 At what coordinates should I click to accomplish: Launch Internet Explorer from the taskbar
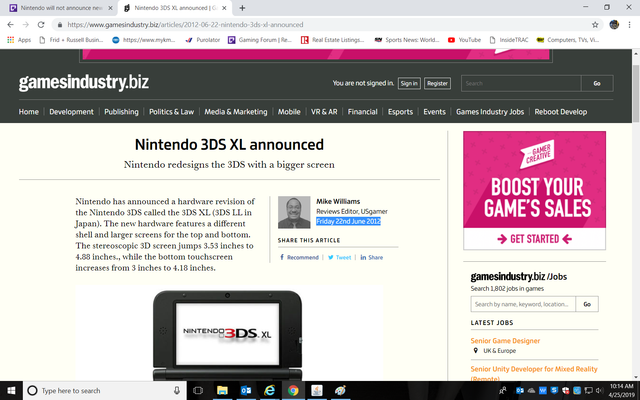coord(269,391)
